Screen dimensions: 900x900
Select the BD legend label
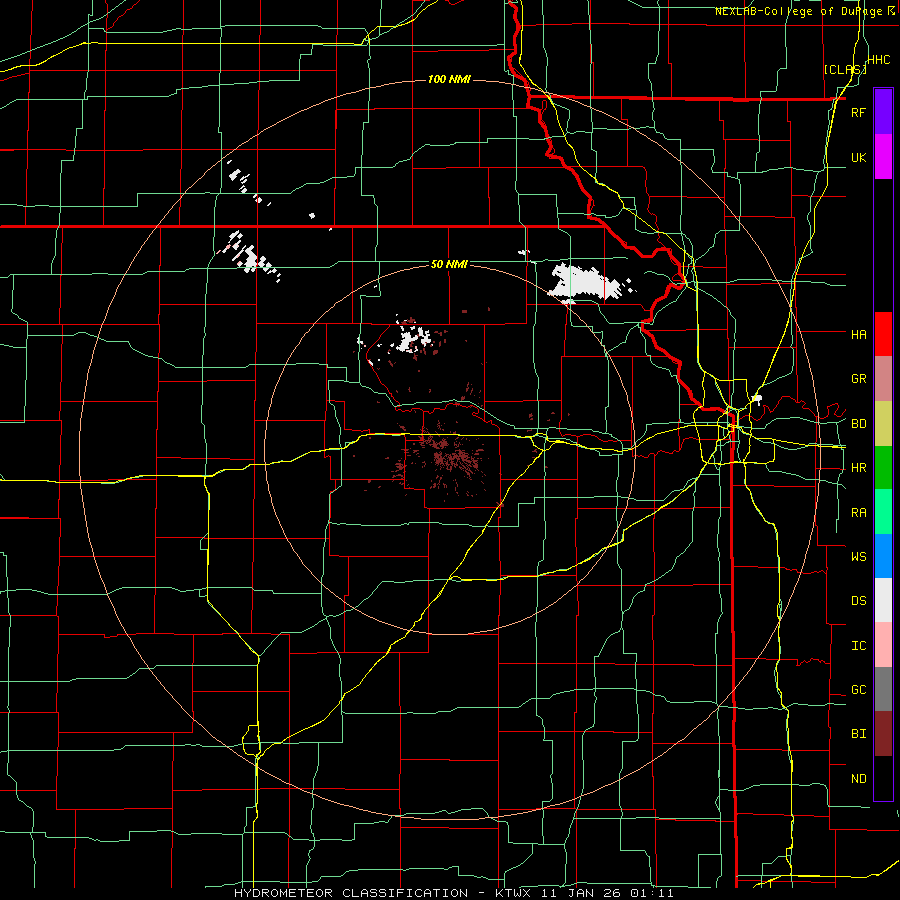pos(858,424)
